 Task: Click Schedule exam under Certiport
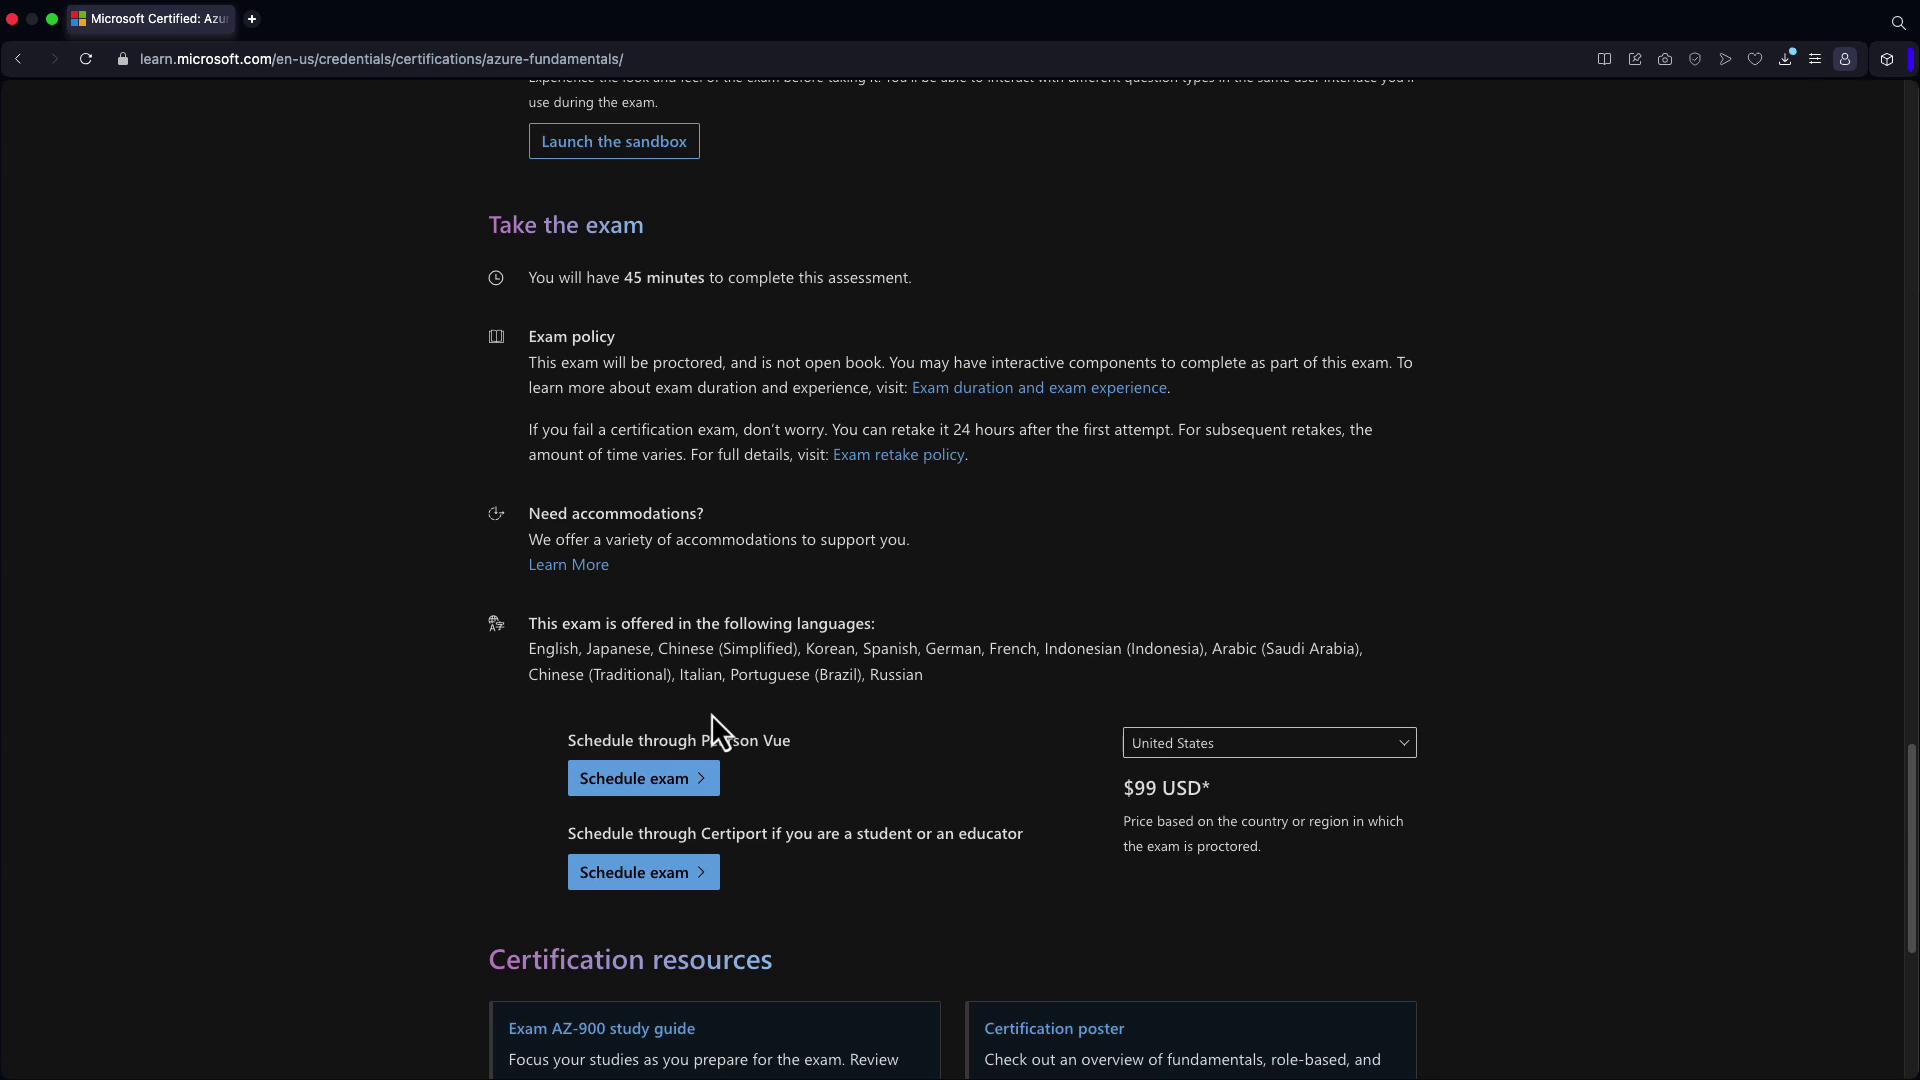coord(643,872)
